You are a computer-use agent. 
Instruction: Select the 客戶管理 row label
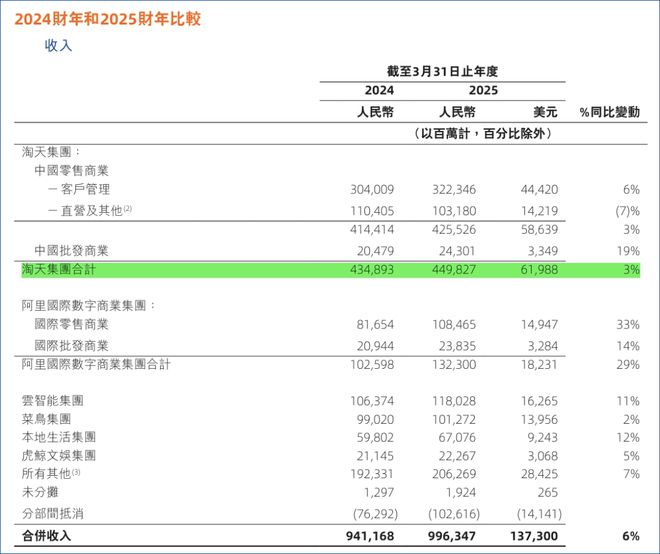click(85, 189)
